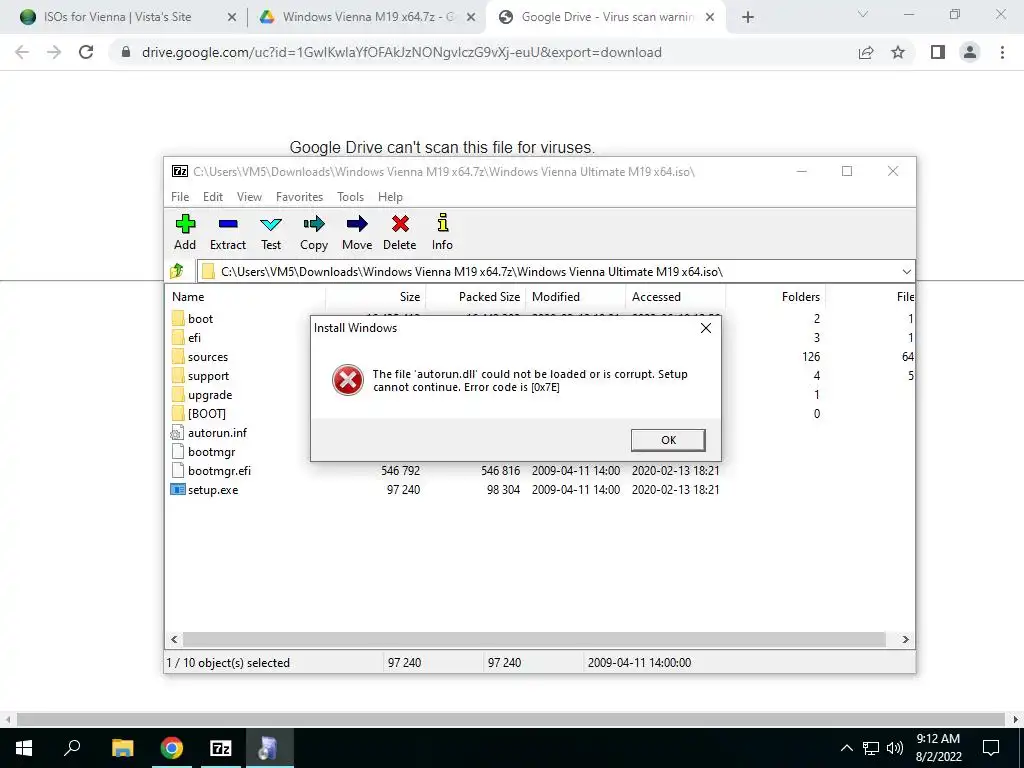Share this page from the address bar
The width and height of the screenshot is (1024, 768).
866,52
